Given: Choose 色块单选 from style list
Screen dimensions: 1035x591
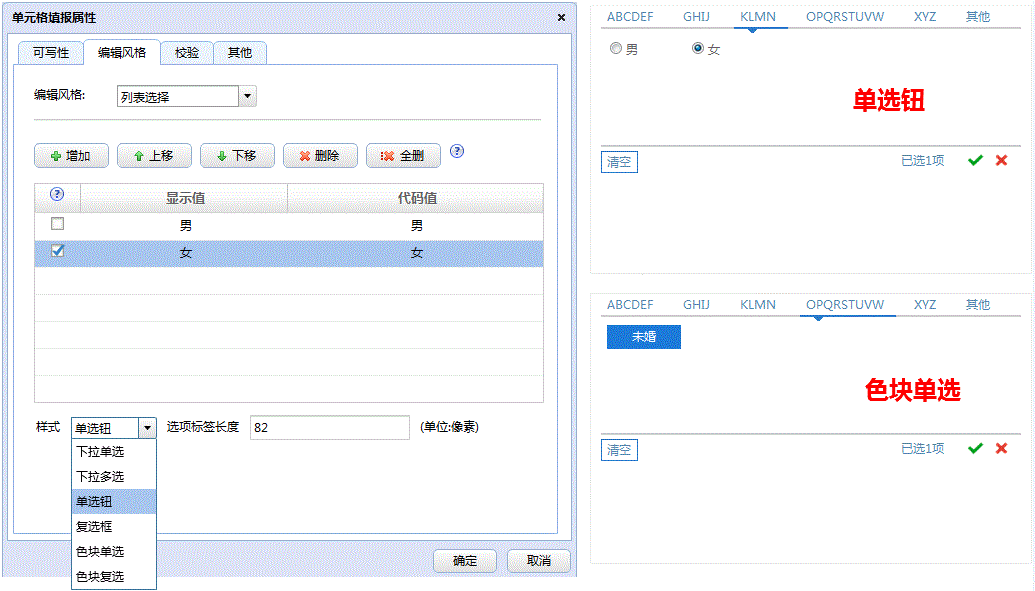Looking at the screenshot, I should pos(100,551).
